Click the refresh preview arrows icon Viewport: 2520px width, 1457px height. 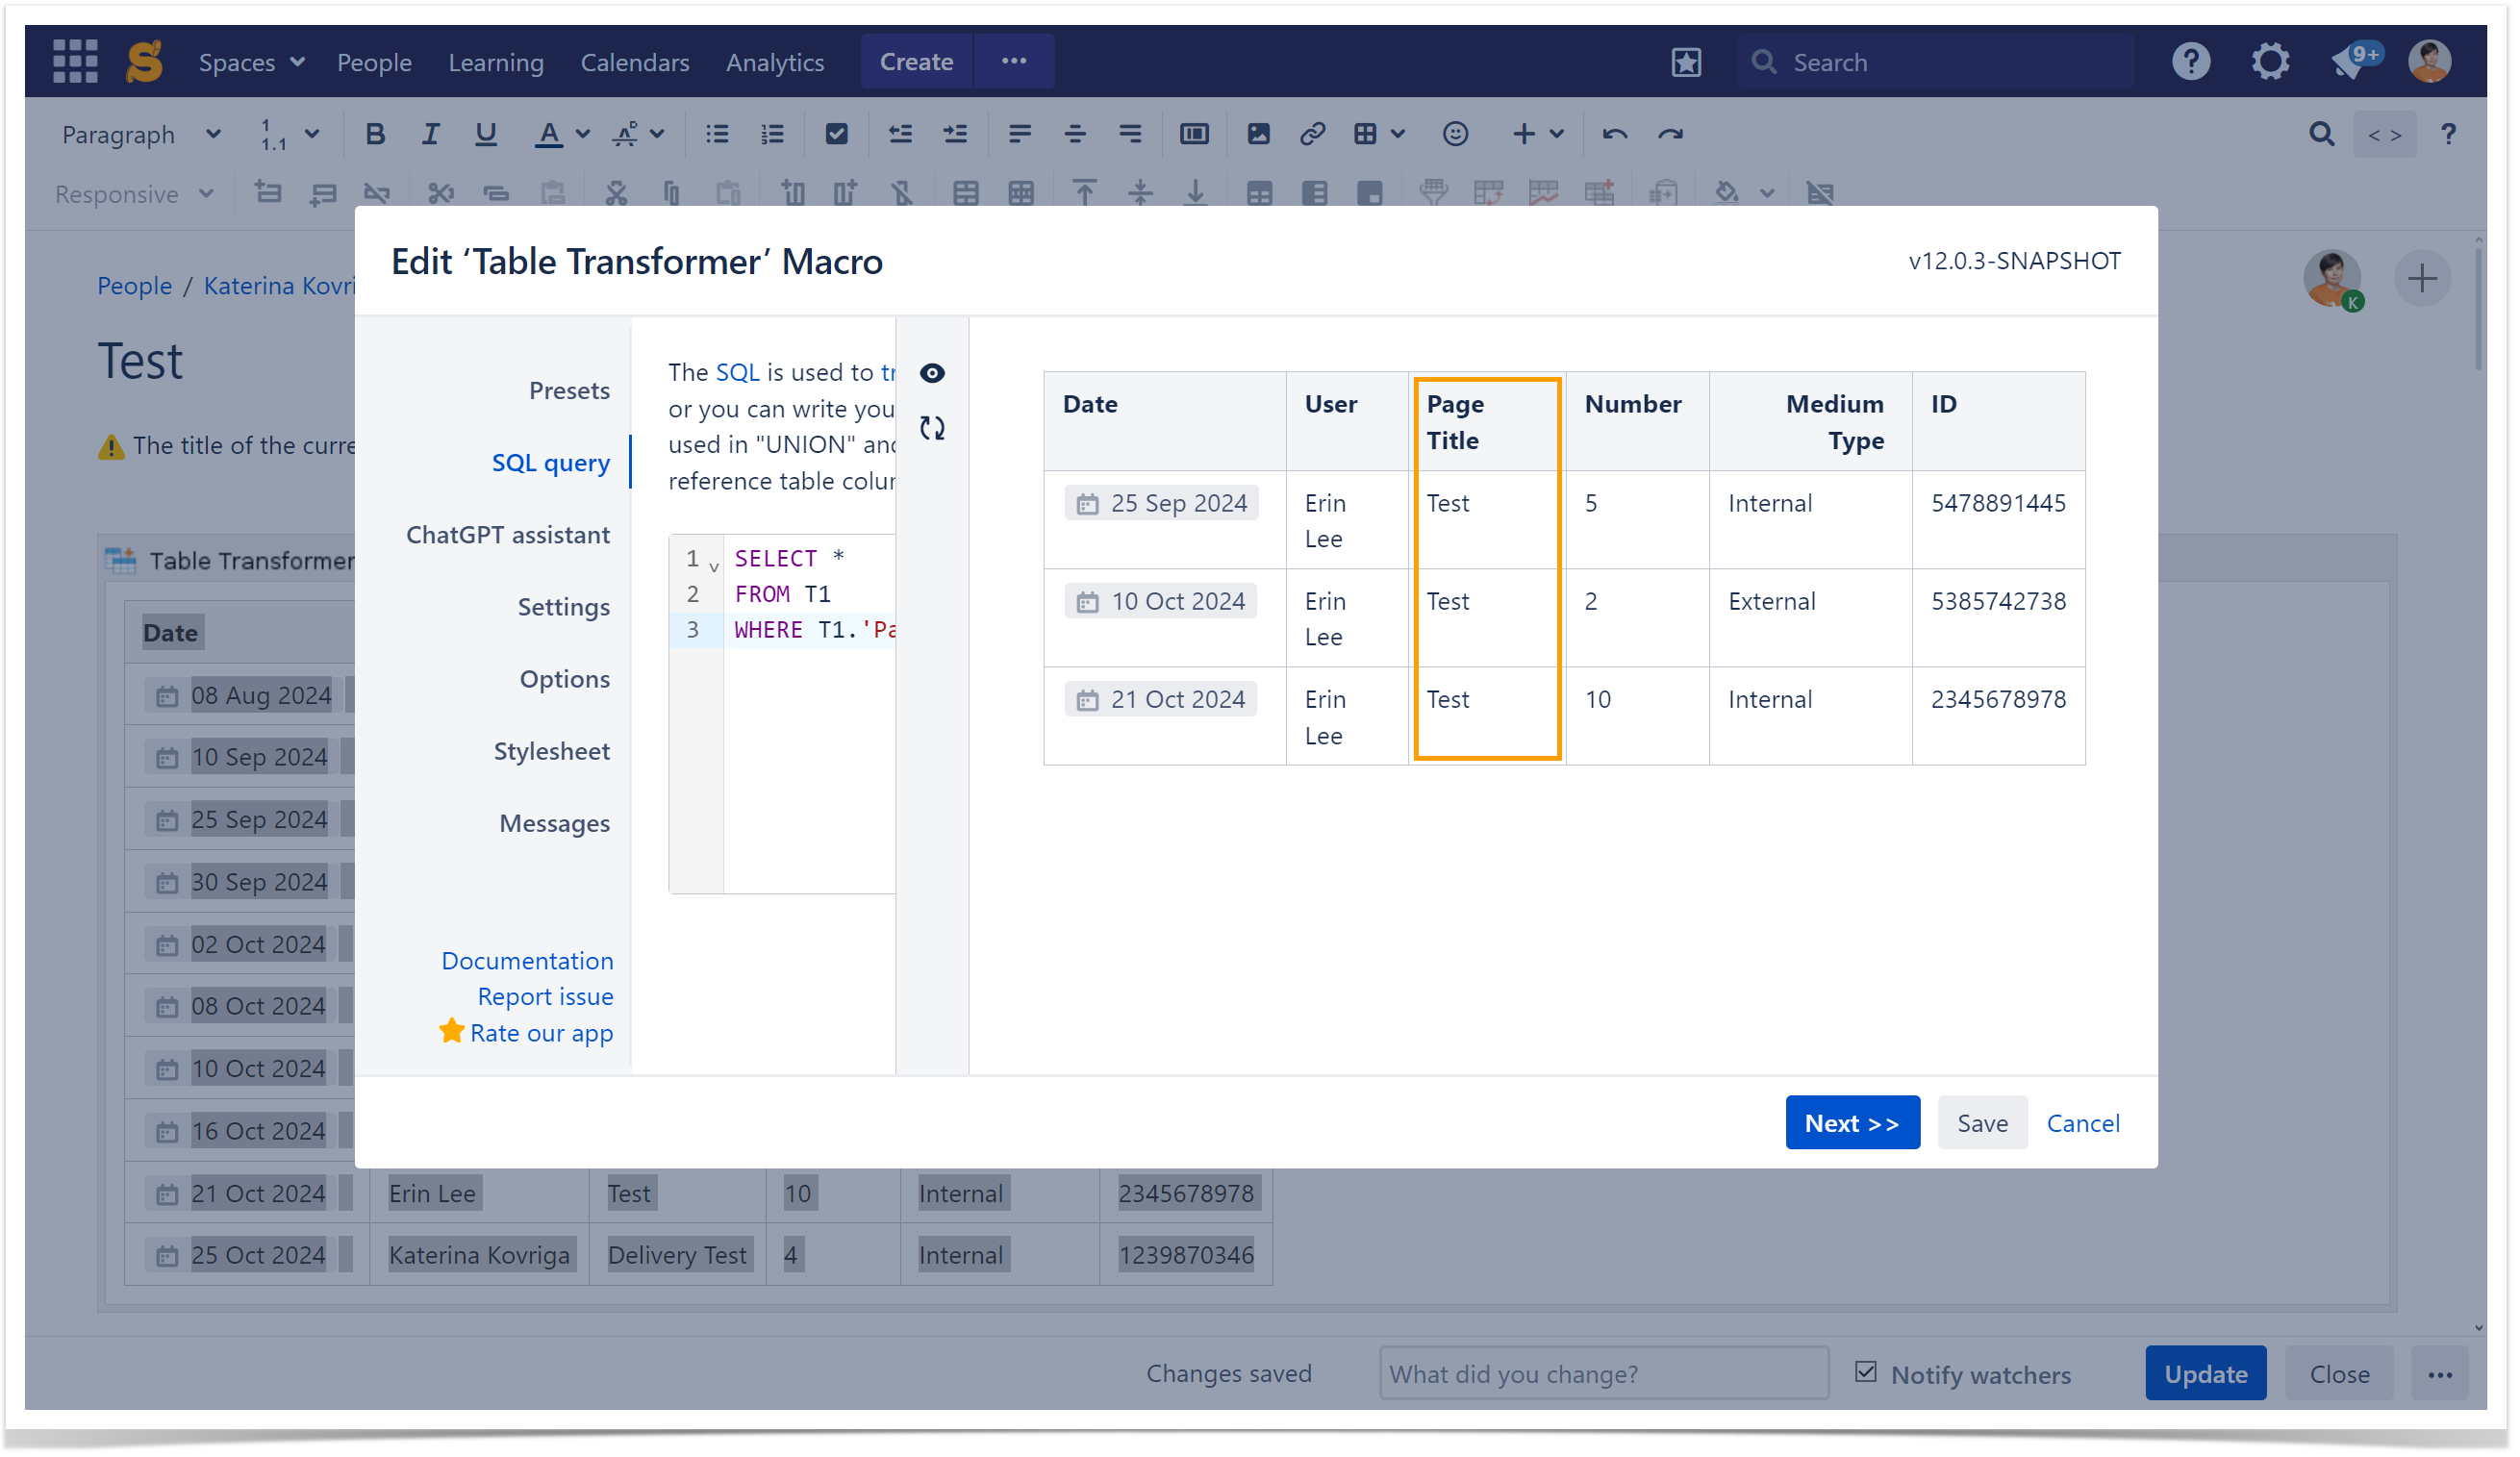[932, 428]
